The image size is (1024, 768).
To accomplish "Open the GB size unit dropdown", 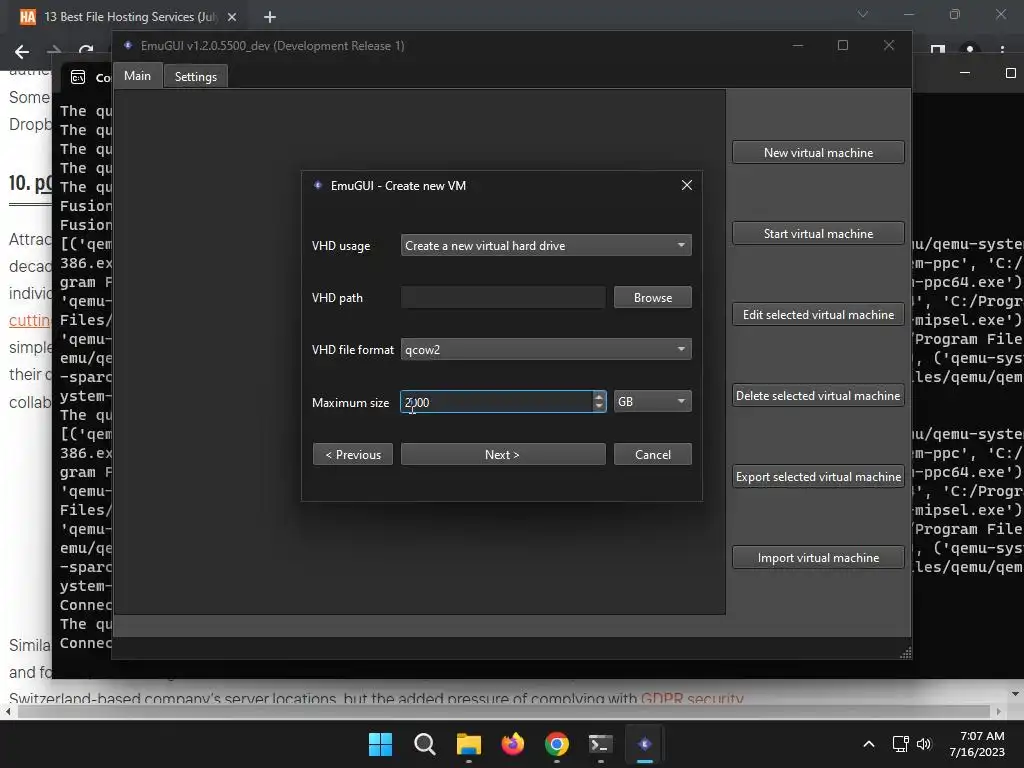I will [x=652, y=402].
